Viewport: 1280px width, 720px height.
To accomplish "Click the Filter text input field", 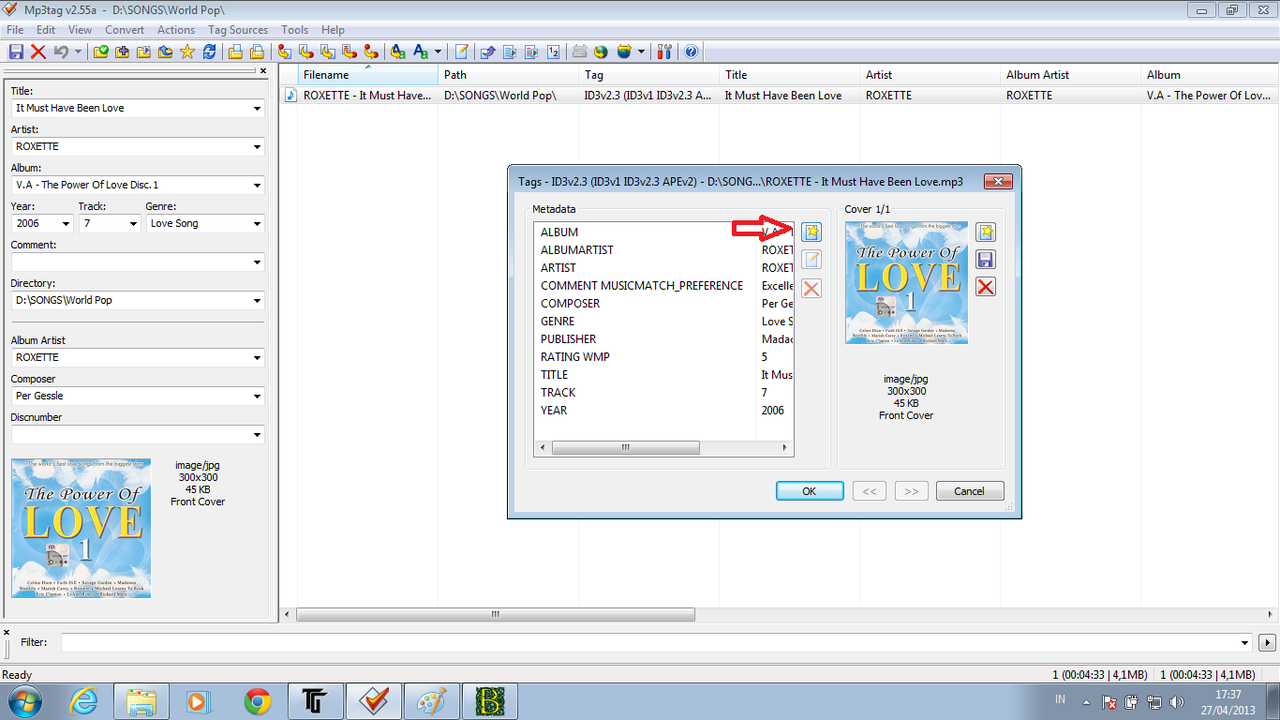I will pos(648,643).
